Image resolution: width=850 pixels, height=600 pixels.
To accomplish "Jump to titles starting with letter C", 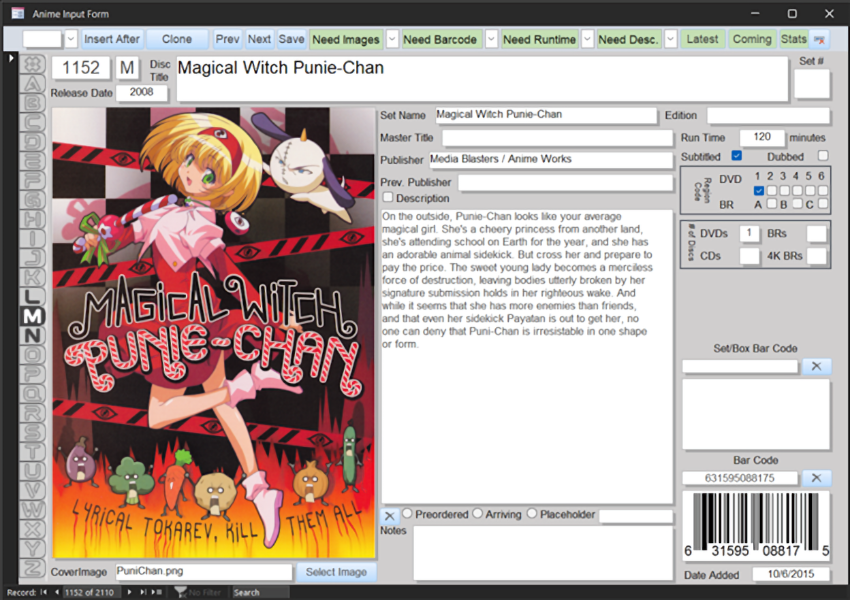I will coord(33,122).
